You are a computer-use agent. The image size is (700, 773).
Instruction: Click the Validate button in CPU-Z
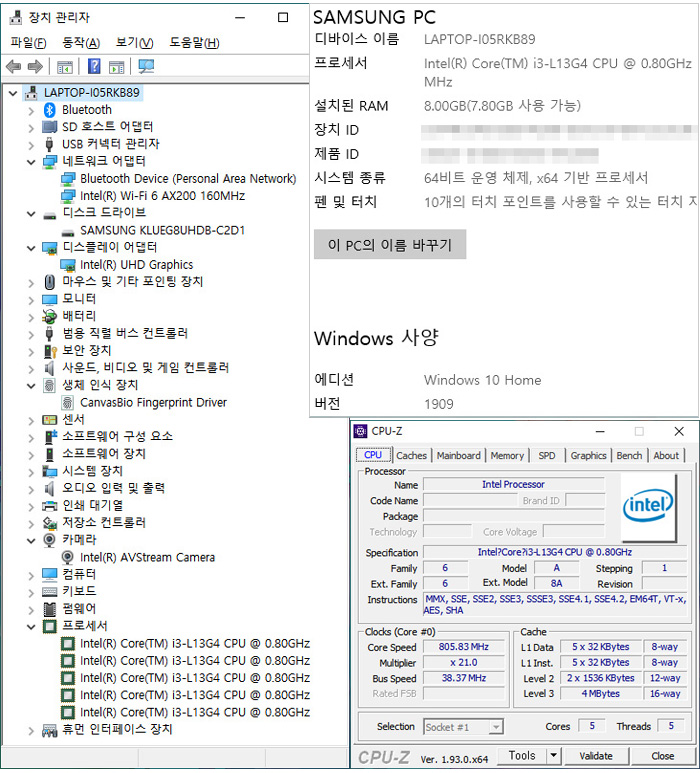click(x=596, y=755)
